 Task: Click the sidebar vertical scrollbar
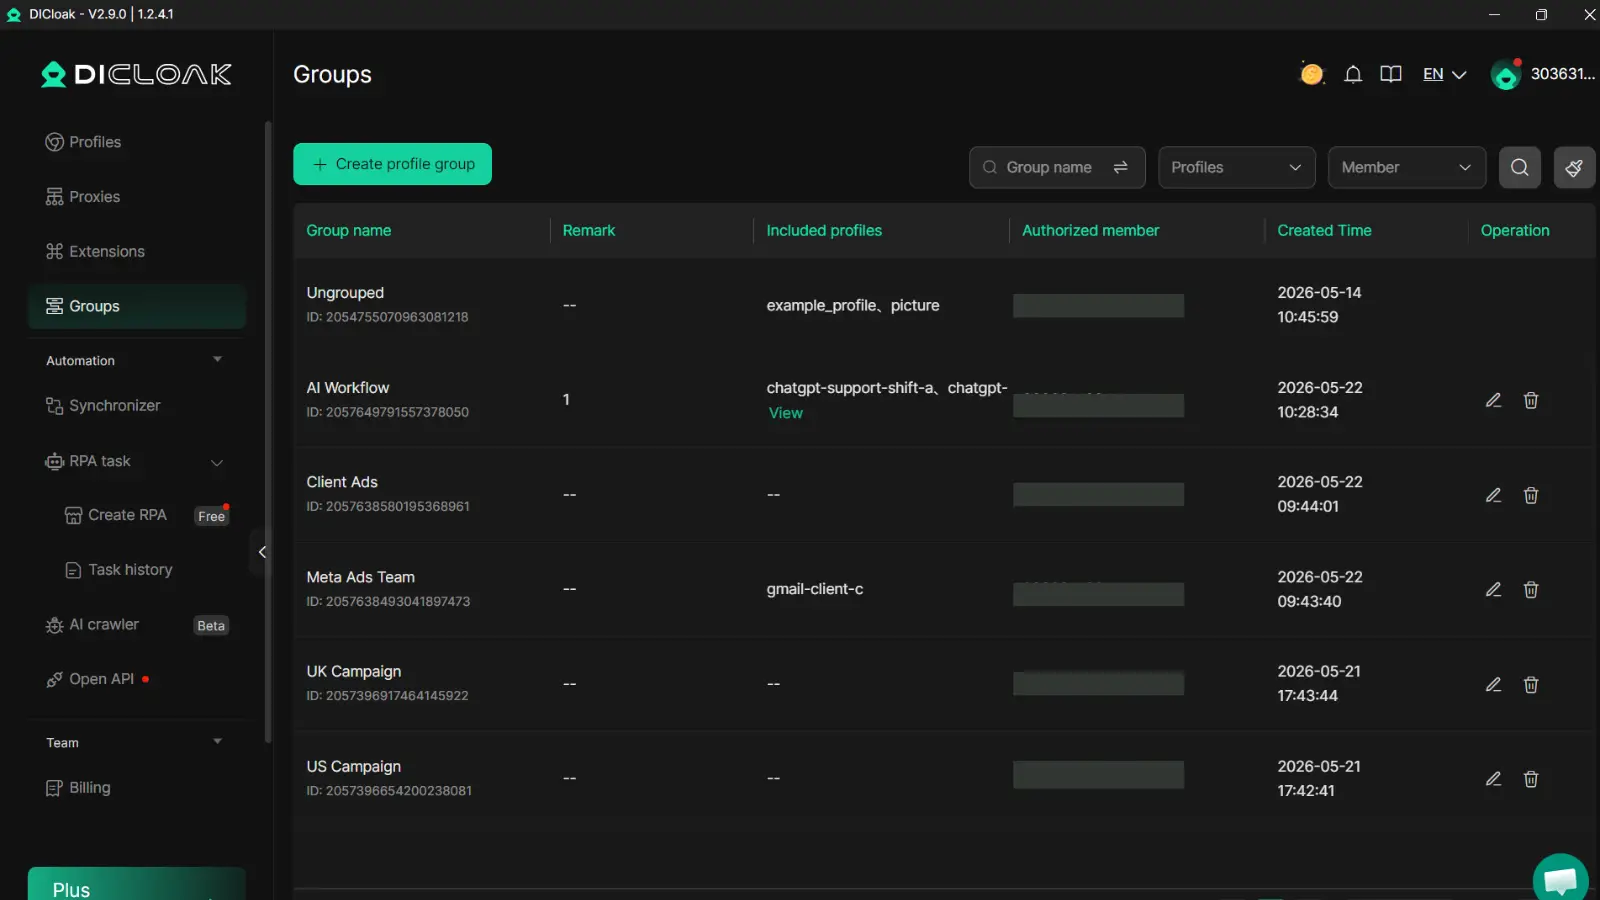pyautogui.click(x=267, y=431)
